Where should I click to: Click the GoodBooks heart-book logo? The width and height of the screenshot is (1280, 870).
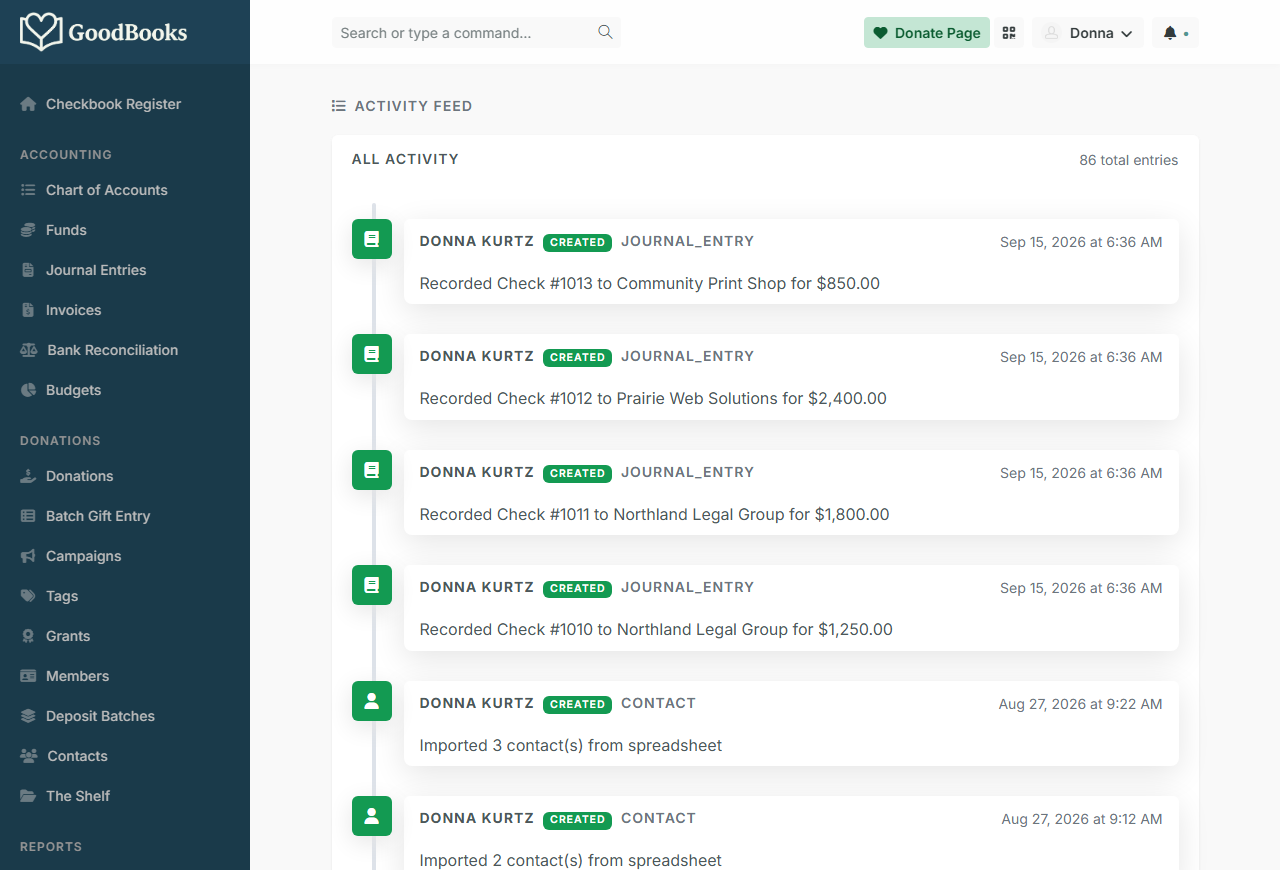click(x=42, y=32)
